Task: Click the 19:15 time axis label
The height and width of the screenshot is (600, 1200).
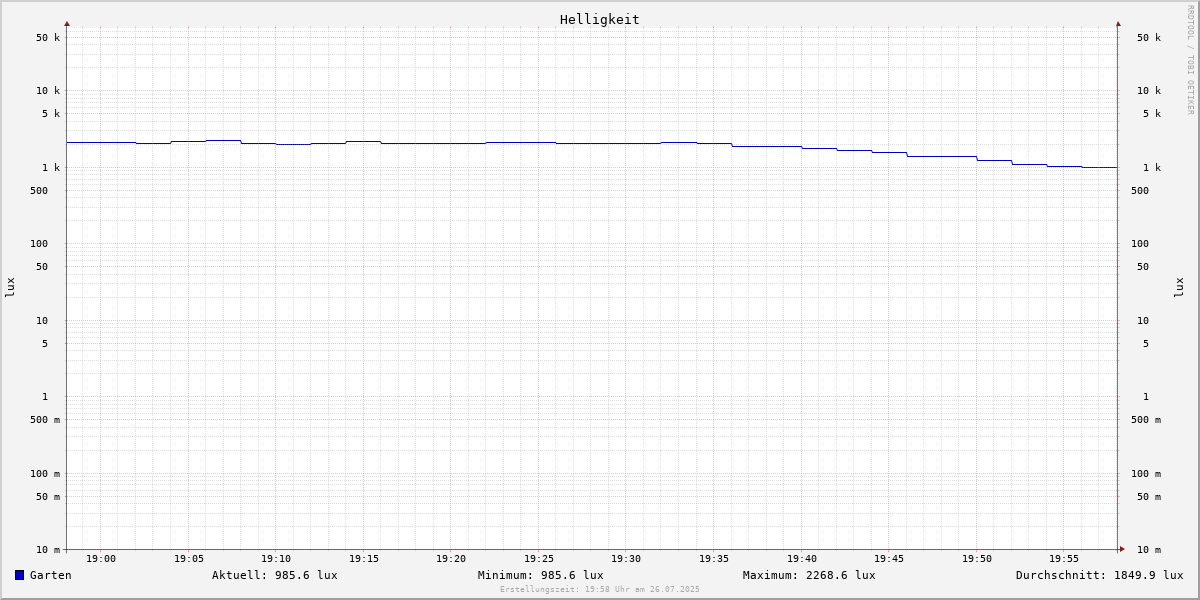Action: click(364, 559)
